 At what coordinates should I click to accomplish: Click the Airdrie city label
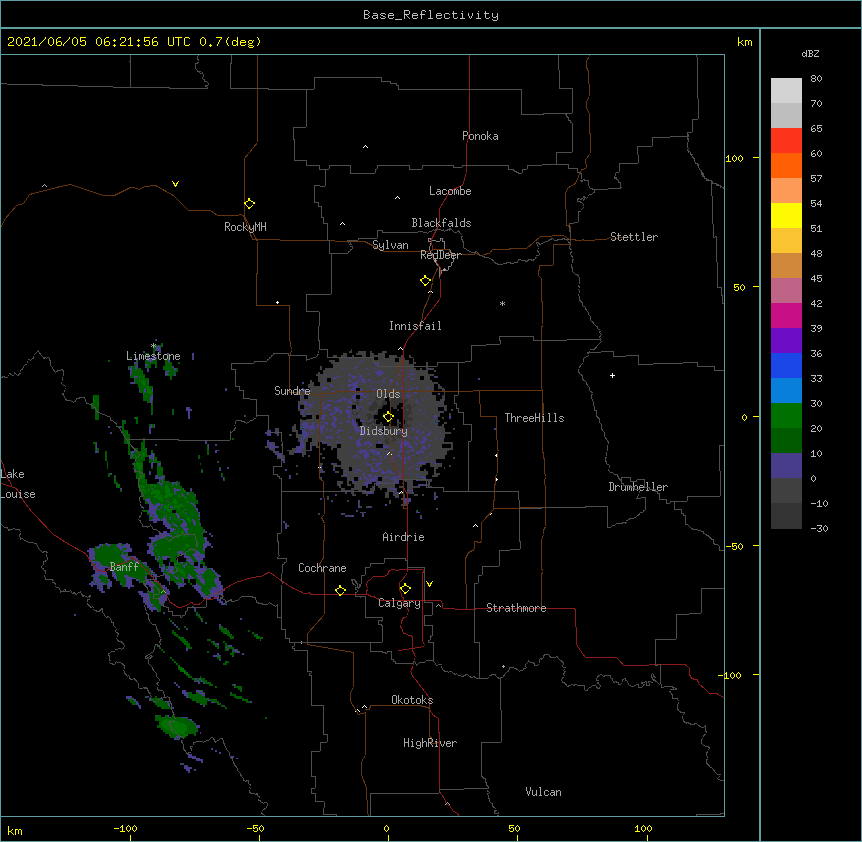click(x=403, y=537)
